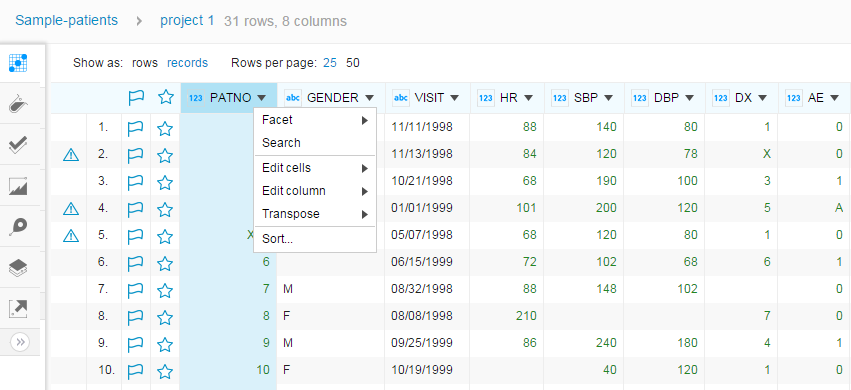Expand the Edit column submenu
The height and width of the screenshot is (390, 851).
click(315, 191)
